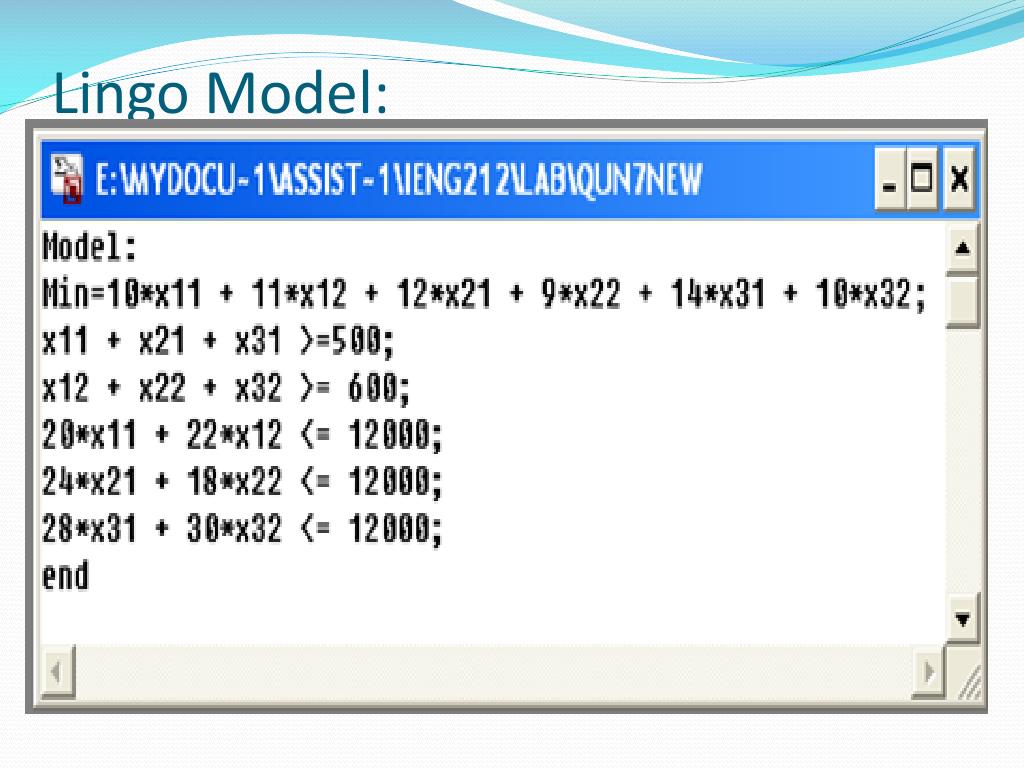This screenshot has width=1024, height=768.
Task: Click the horizontal scrollbar left arrow
Action: pyautogui.click(x=58, y=672)
